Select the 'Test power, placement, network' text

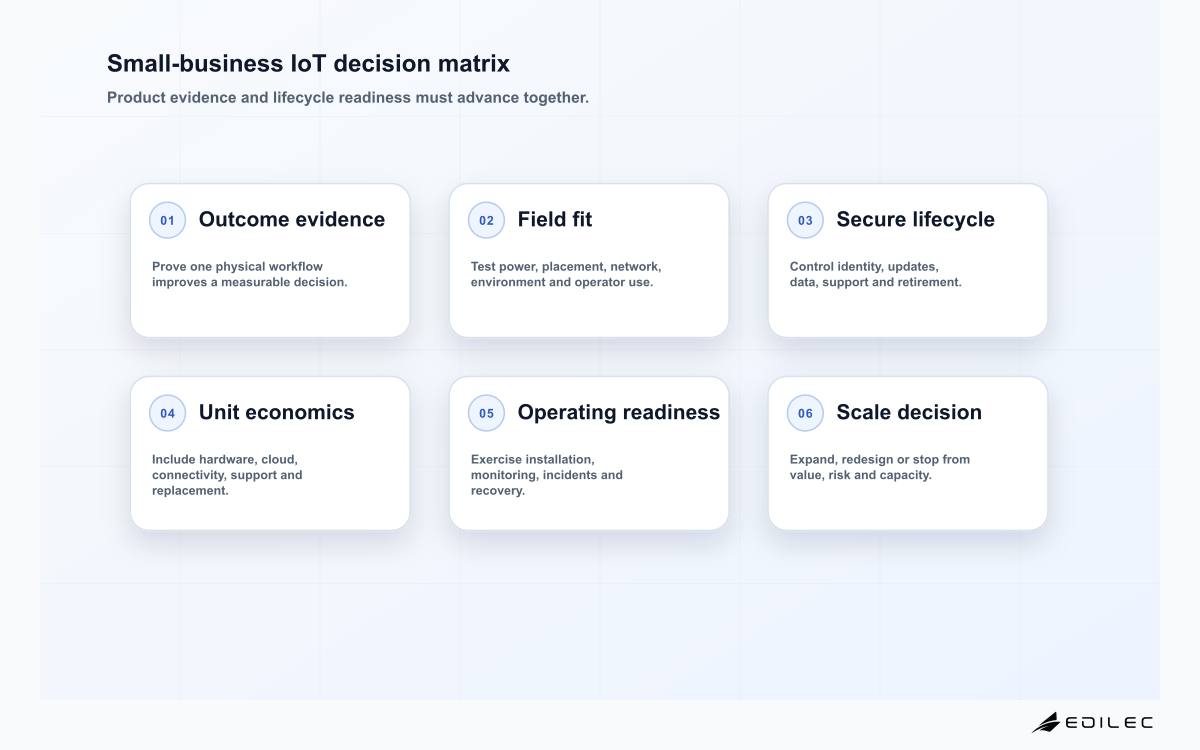coord(566,274)
